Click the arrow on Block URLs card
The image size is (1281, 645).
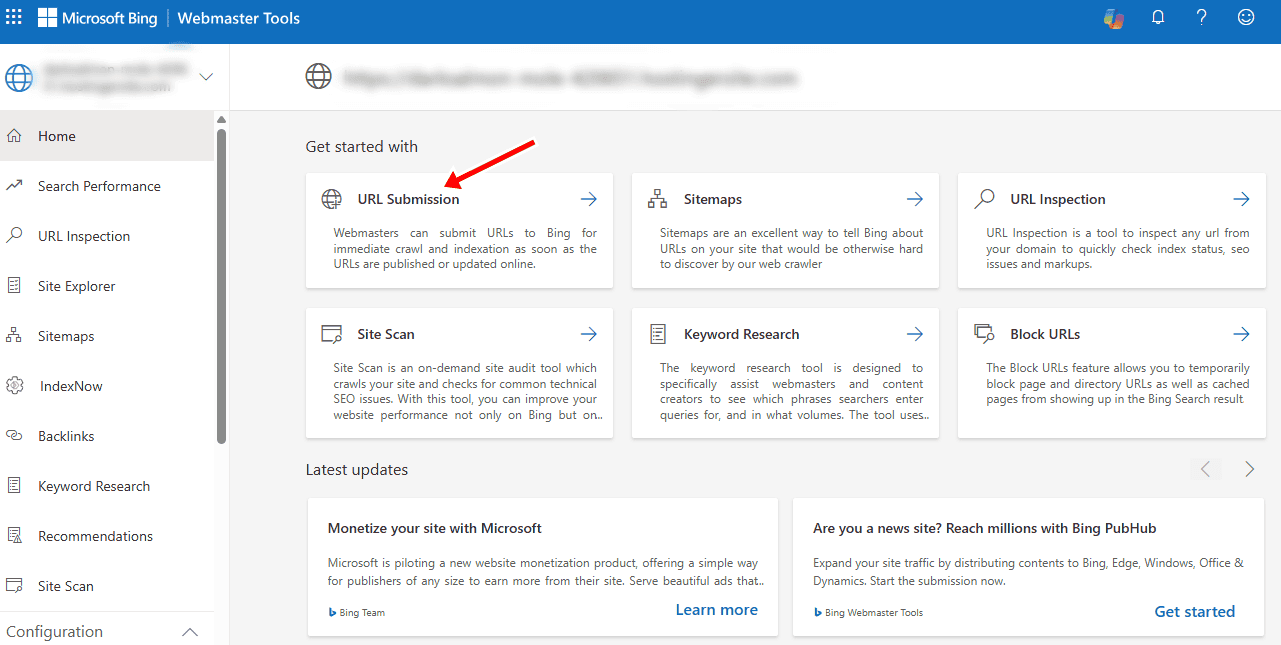coord(1241,334)
